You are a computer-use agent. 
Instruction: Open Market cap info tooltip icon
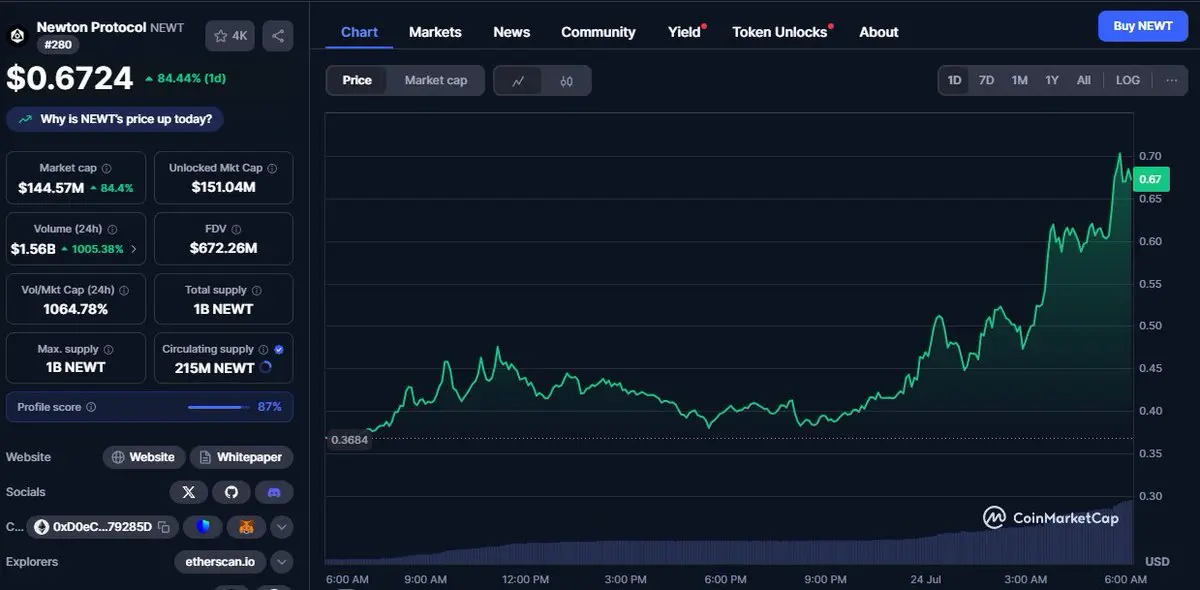107,169
